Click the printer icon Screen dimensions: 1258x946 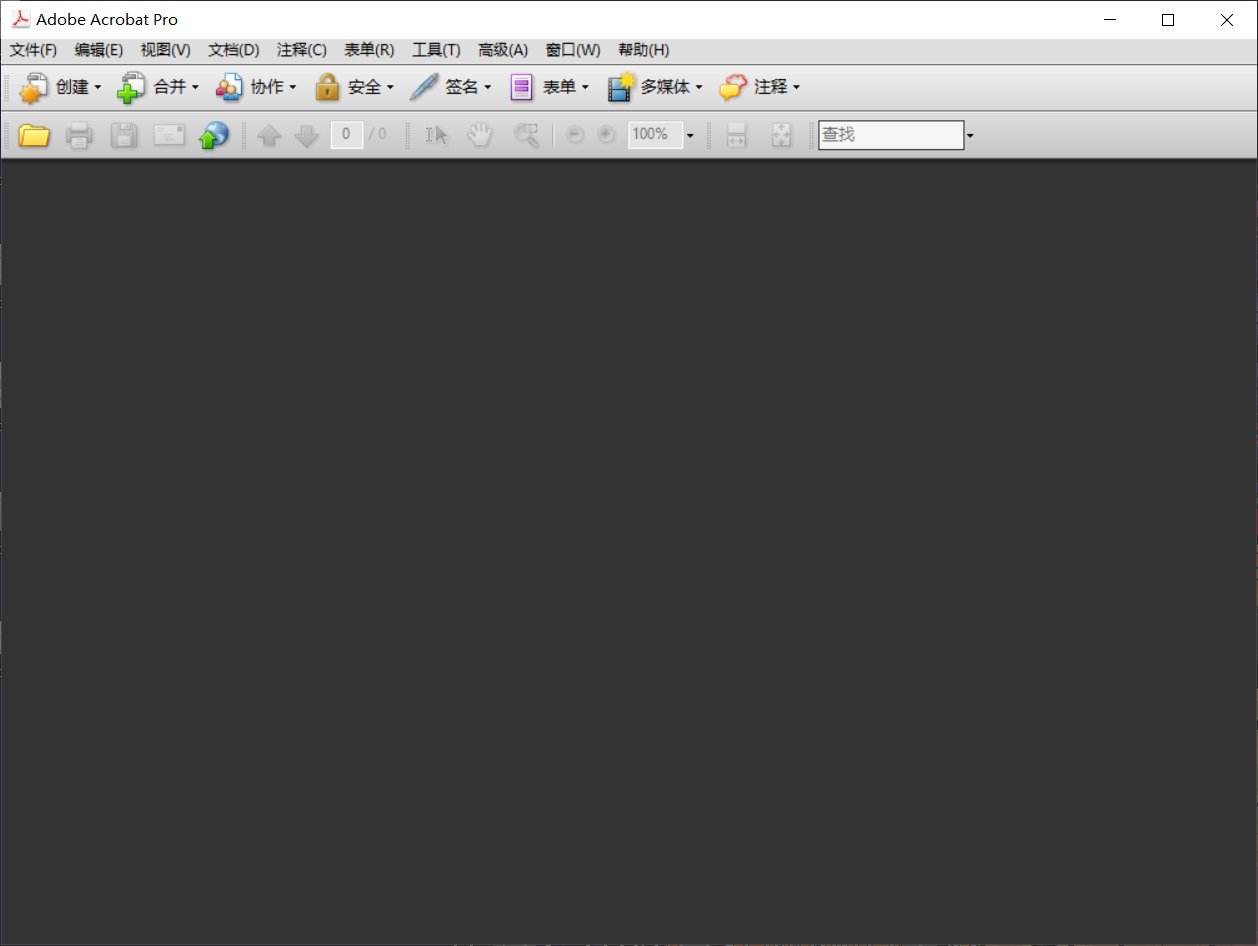point(79,135)
